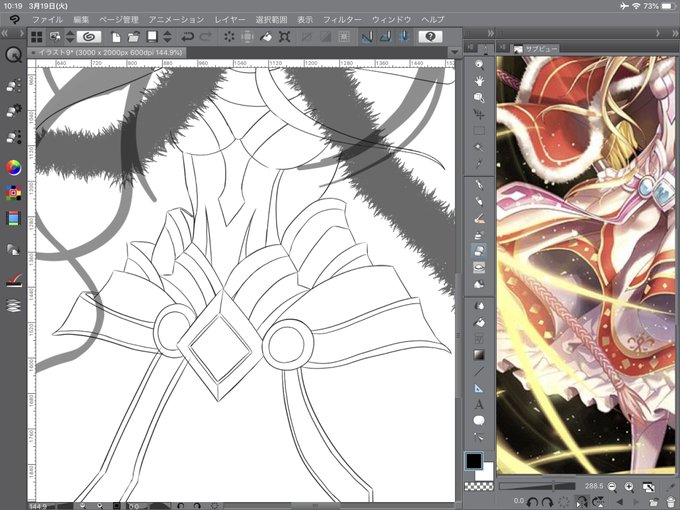Image resolution: width=680 pixels, height=510 pixels.
Task: Open the color wheel palette
Action: [13, 167]
